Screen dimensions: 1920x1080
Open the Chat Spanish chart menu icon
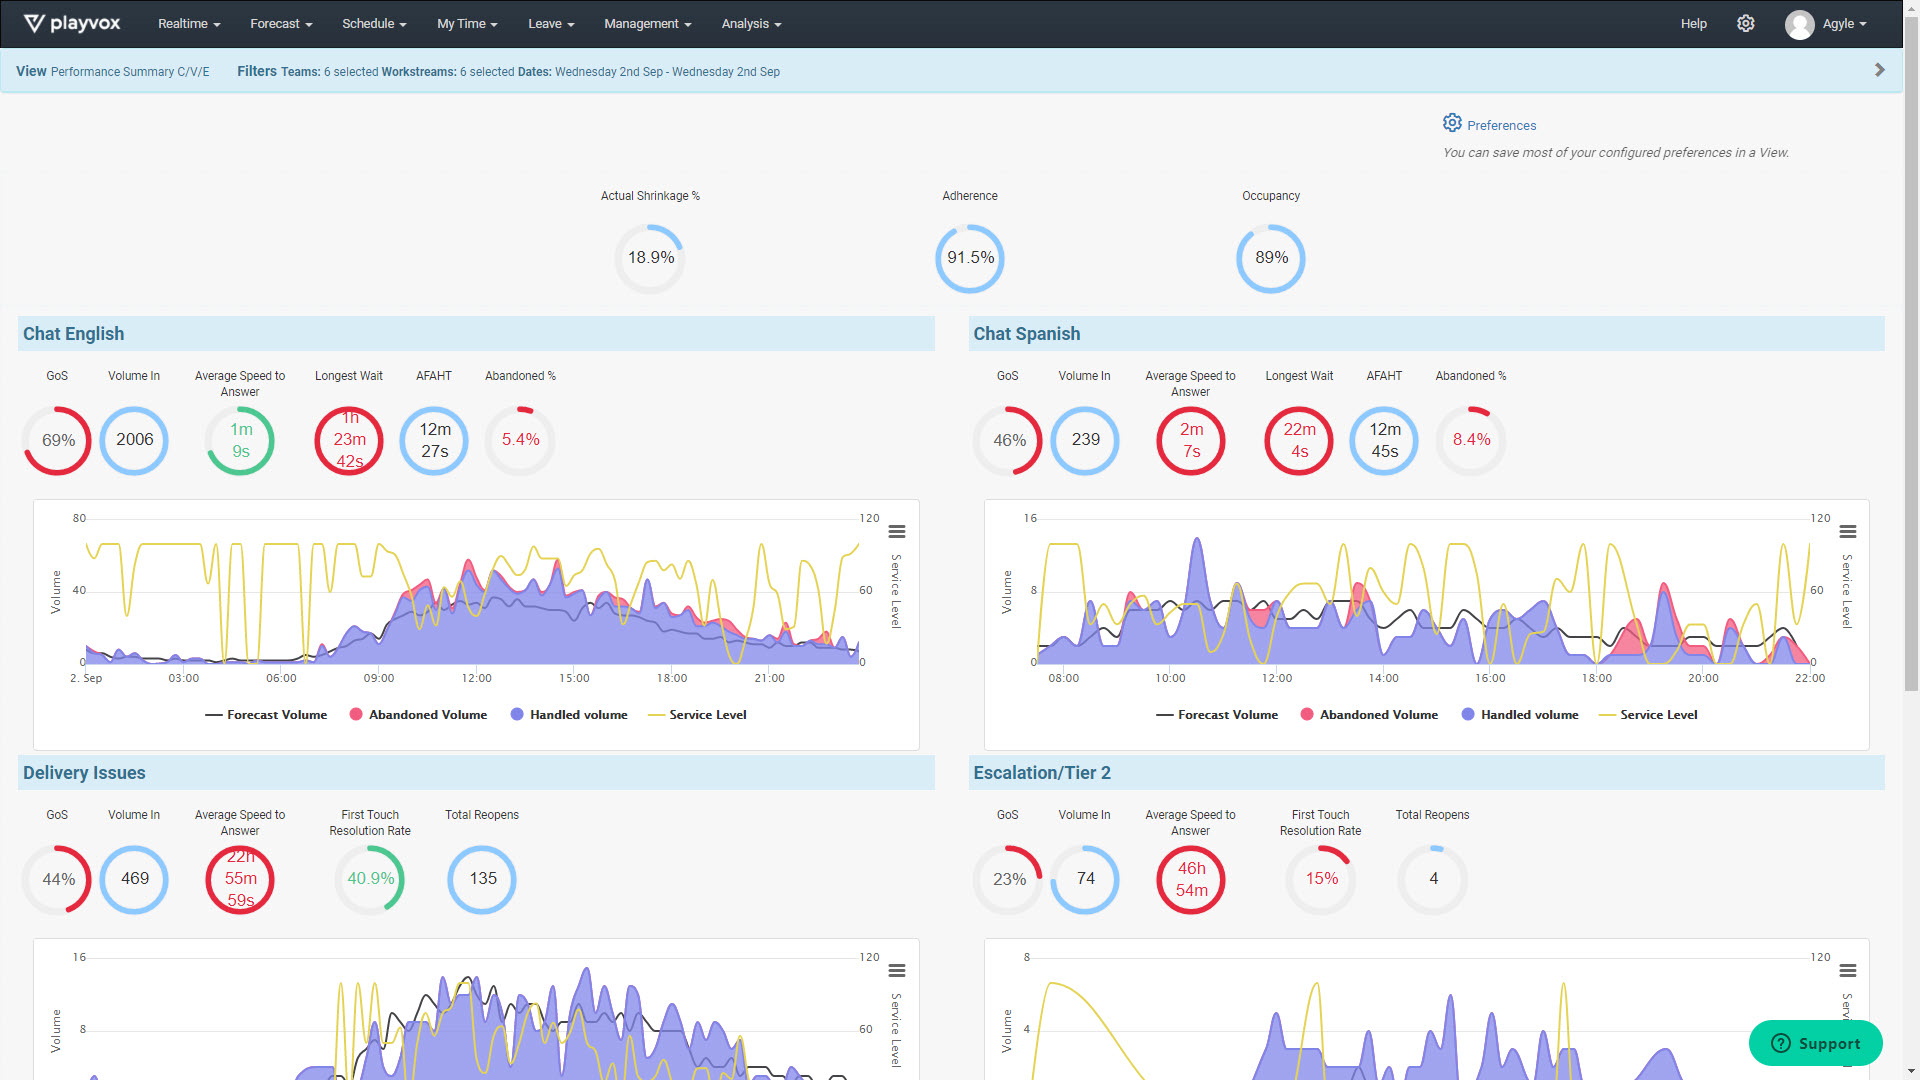point(1848,532)
